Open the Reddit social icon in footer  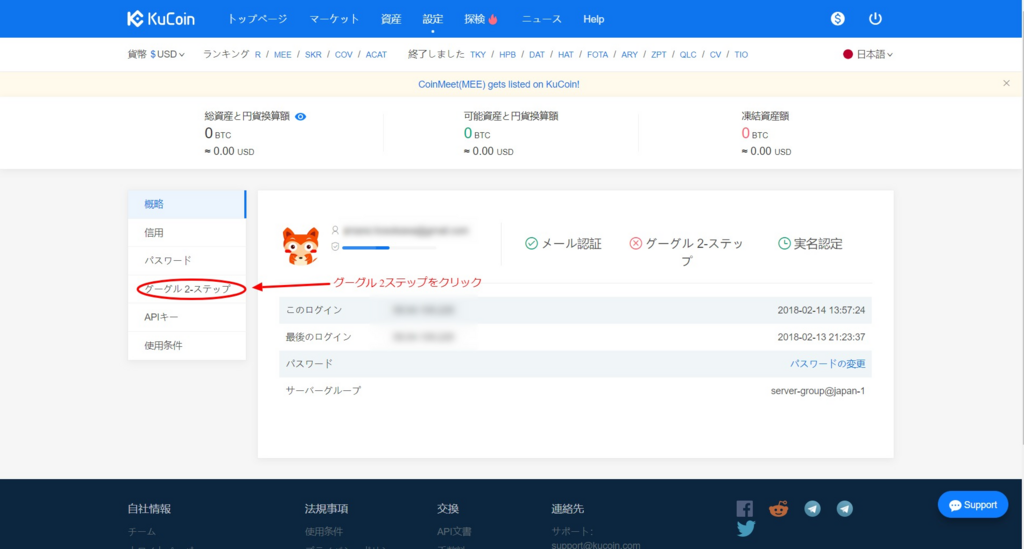[778, 508]
